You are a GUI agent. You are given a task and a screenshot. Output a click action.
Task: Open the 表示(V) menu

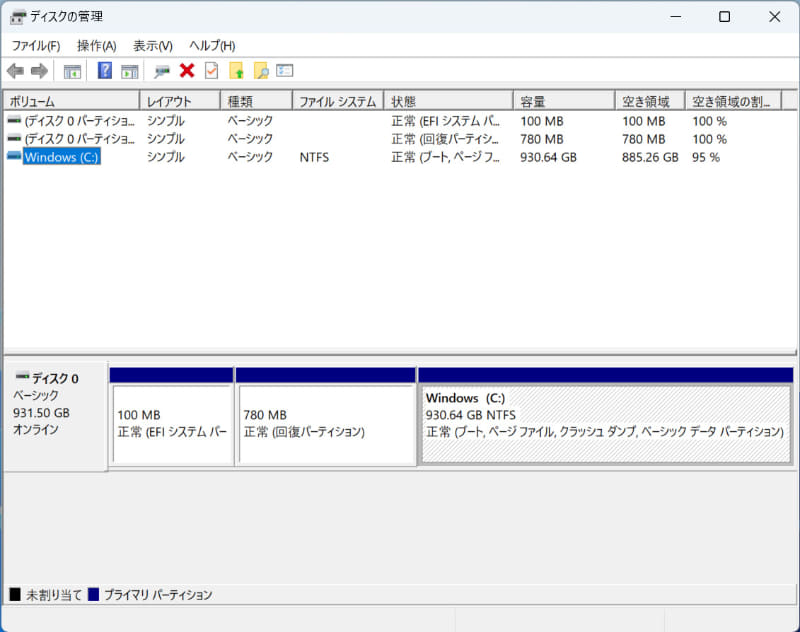click(x=146, y=45)
